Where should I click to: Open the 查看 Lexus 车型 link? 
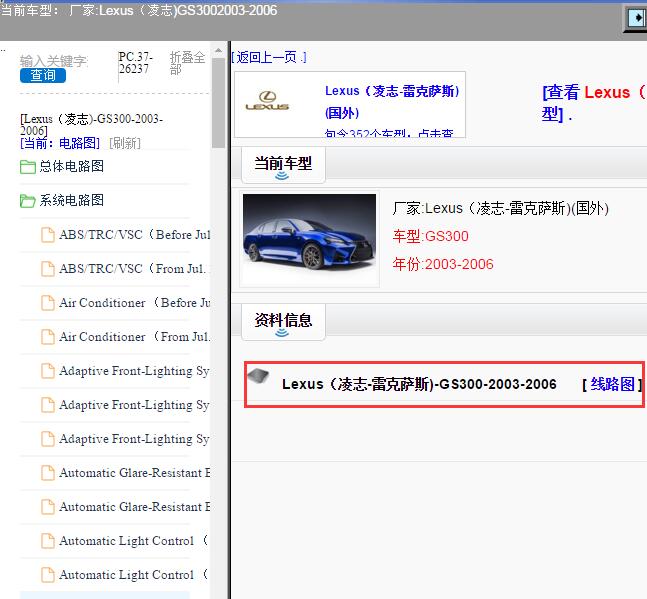pyautogui.click(x=594, y=103)
